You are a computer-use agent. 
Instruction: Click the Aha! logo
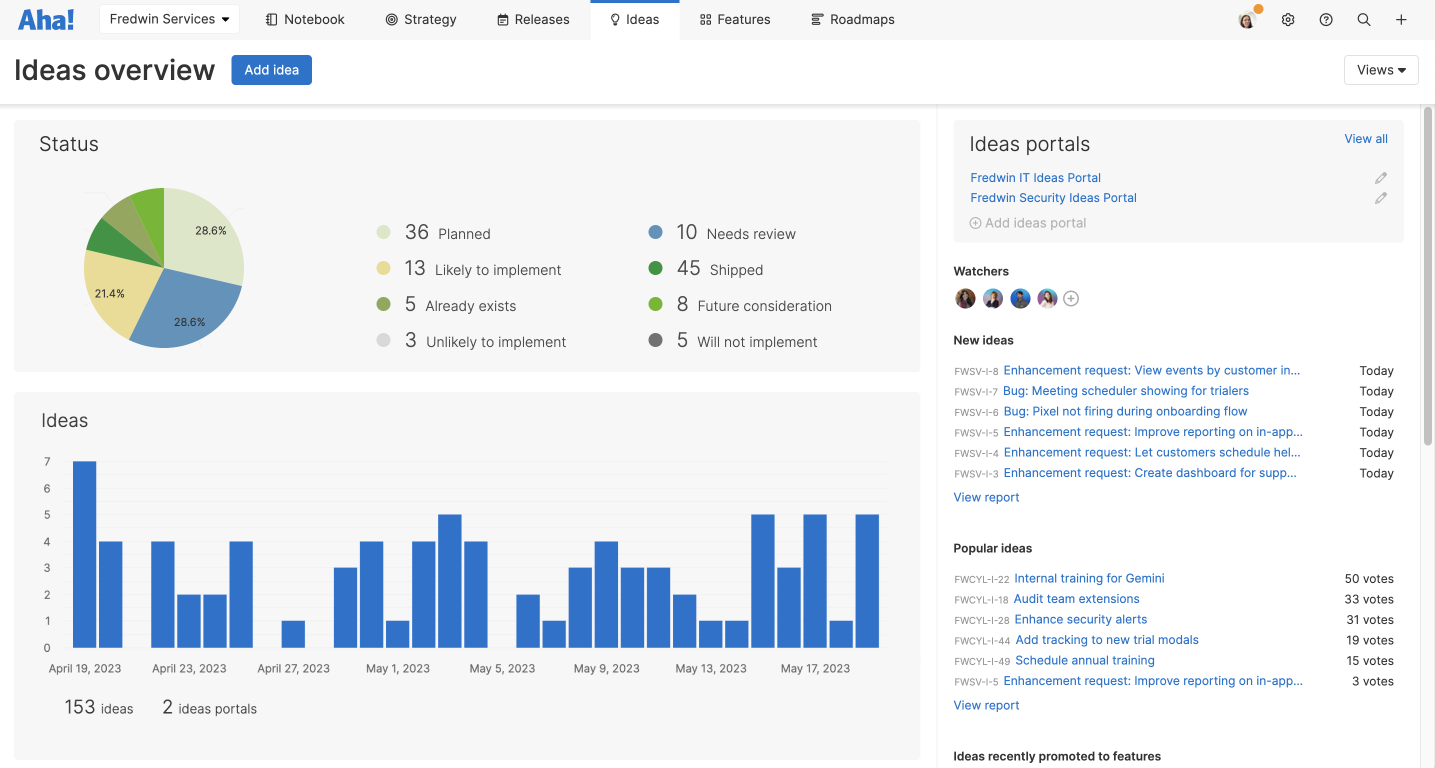pos(46,19)
